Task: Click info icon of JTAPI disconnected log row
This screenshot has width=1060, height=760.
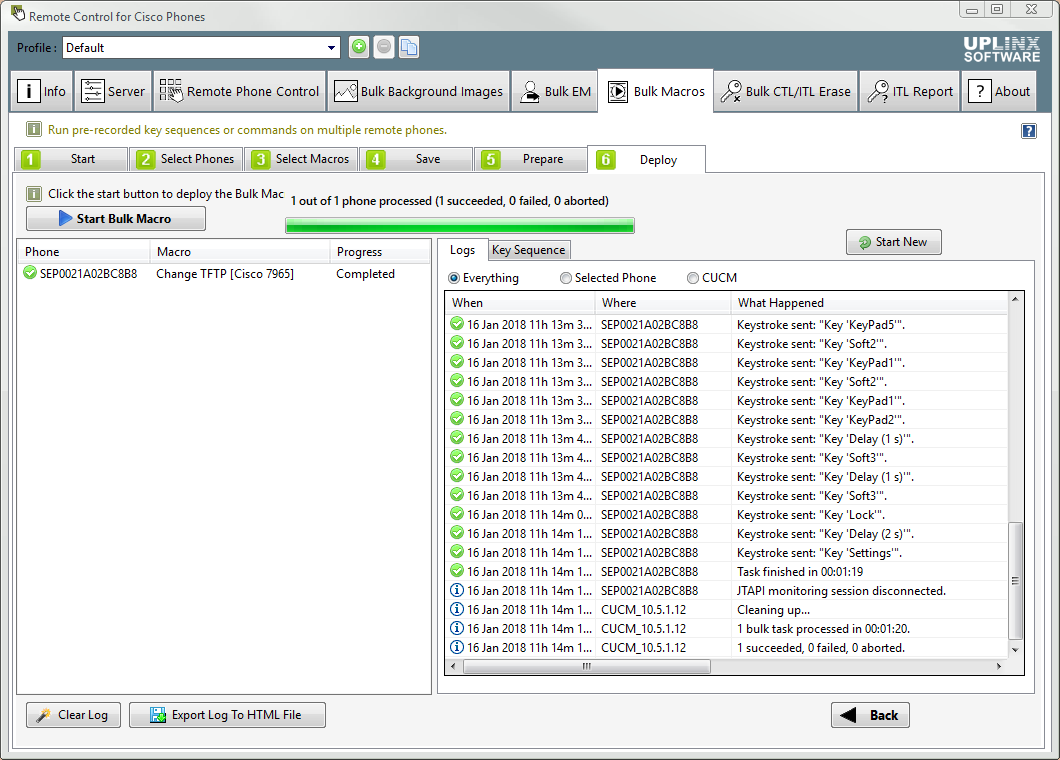Action: [x=457, y=590]
